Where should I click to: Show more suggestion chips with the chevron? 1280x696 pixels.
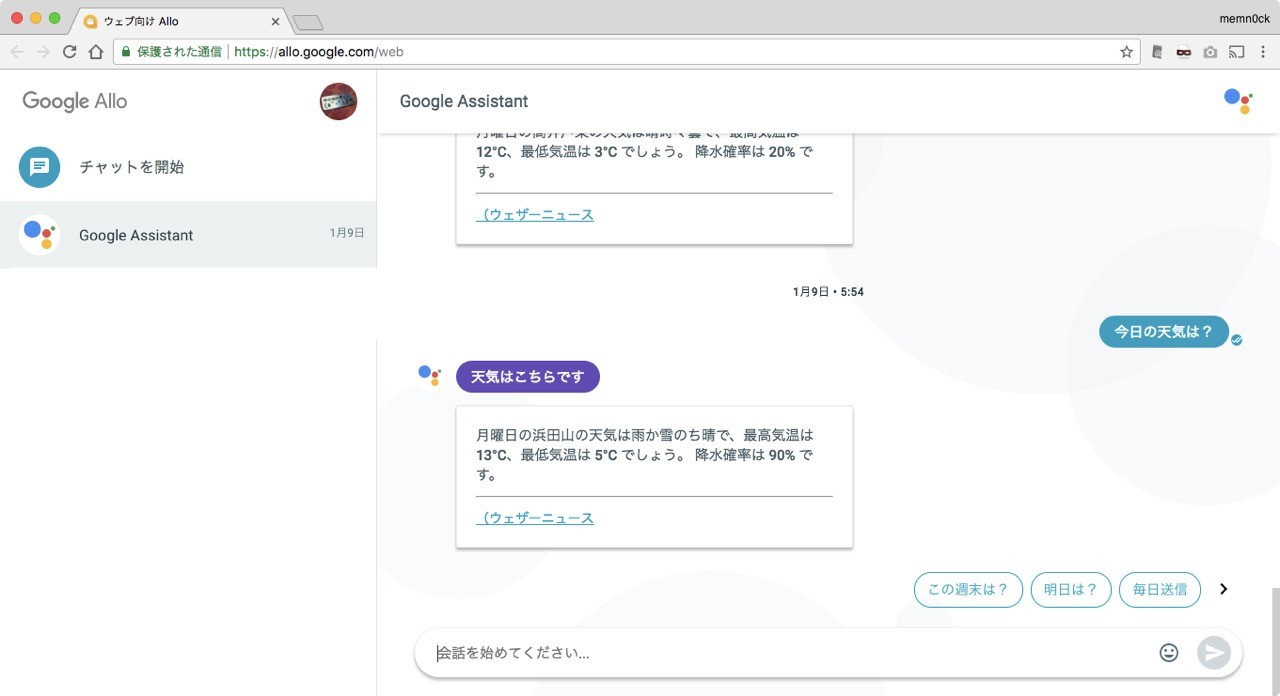(x=1223, y=589)
